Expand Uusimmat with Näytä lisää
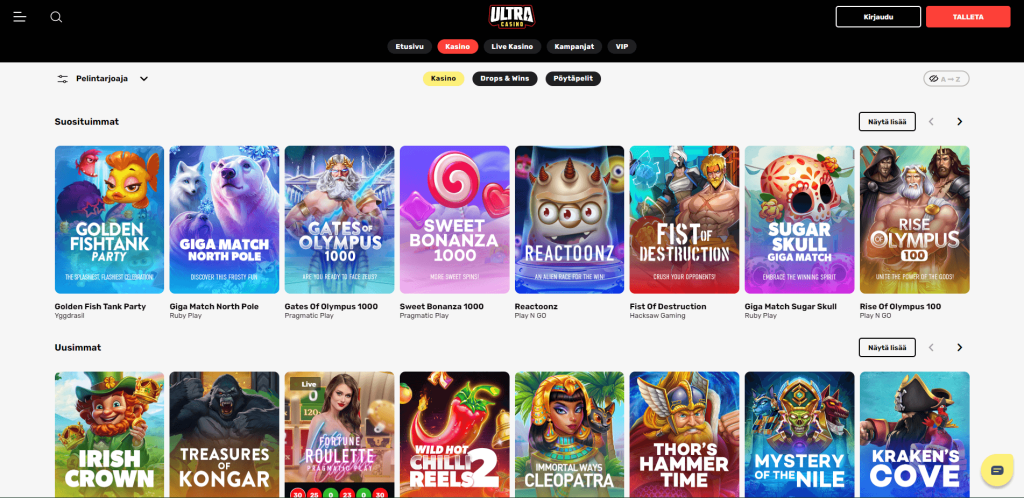Screen dimensions: 1024x498 tap(887, 347)
